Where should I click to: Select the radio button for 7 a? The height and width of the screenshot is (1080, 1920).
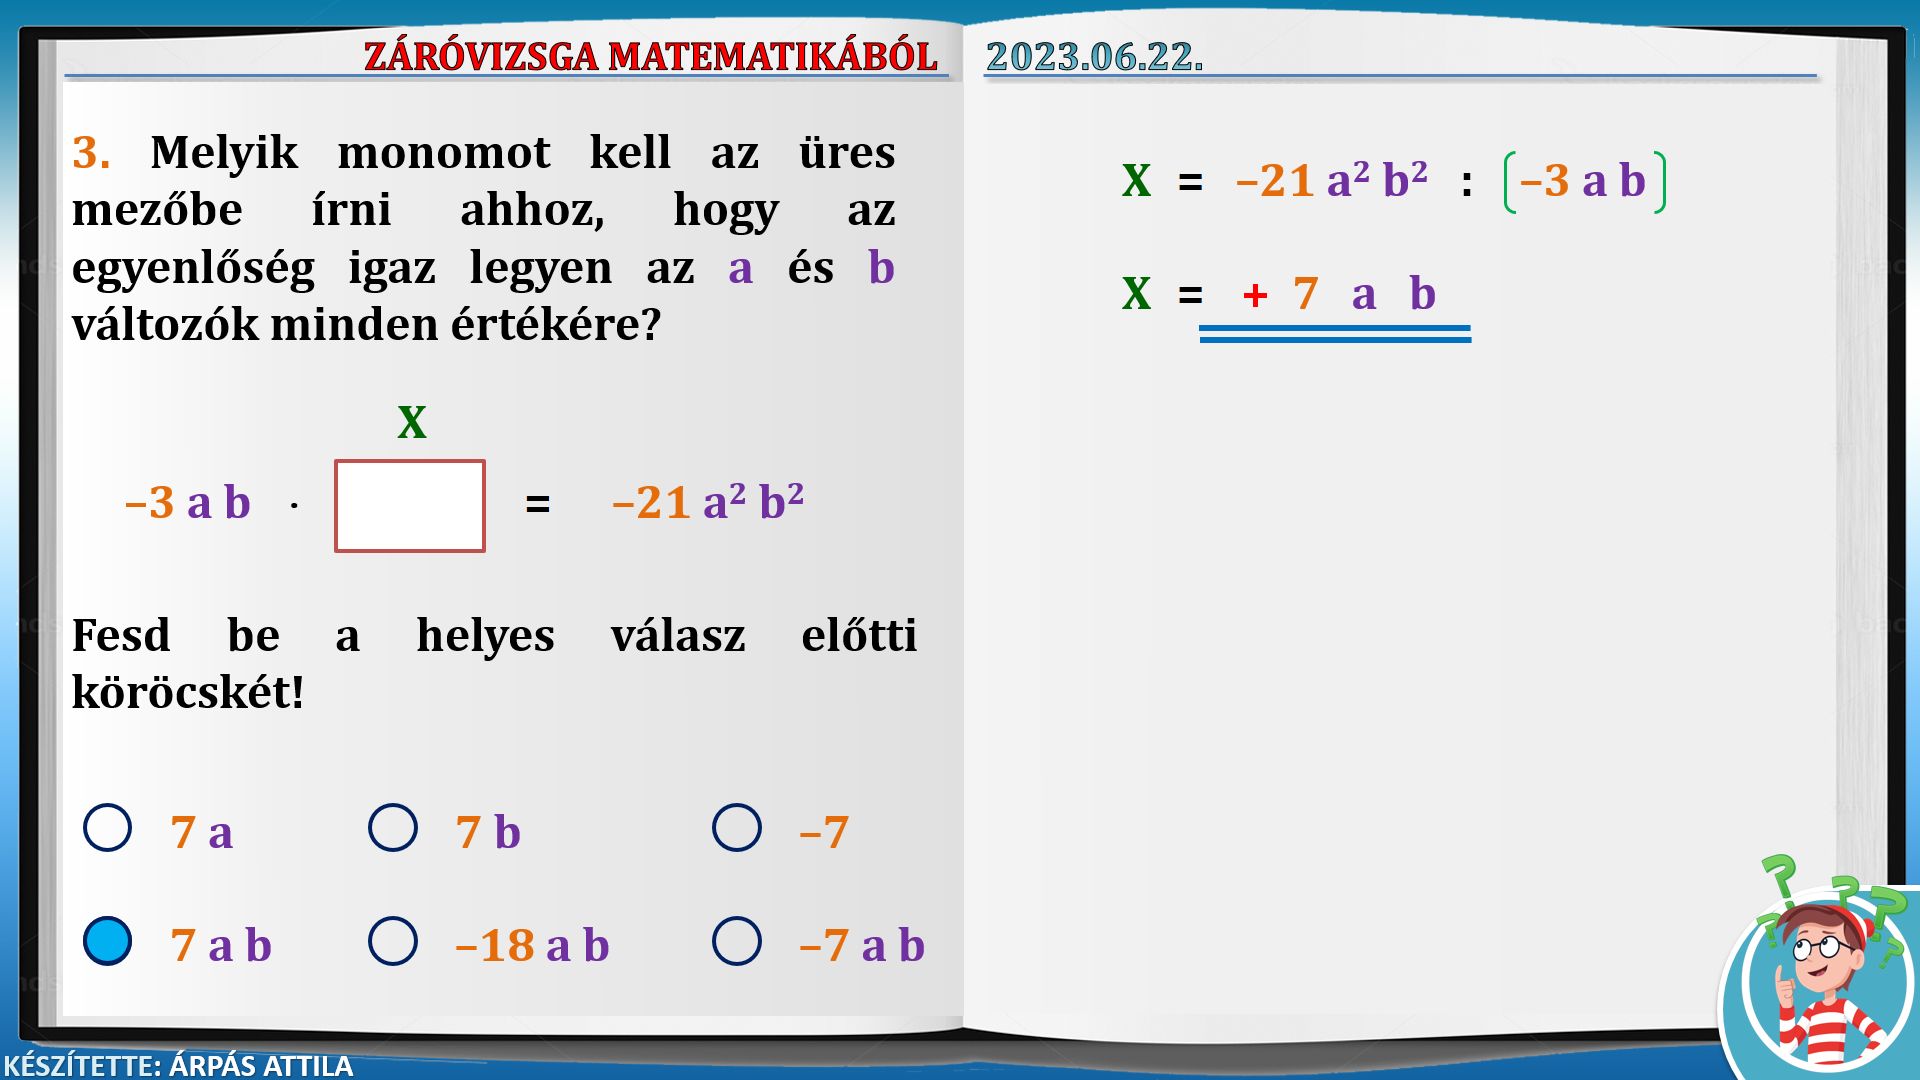tap(108, 828)
